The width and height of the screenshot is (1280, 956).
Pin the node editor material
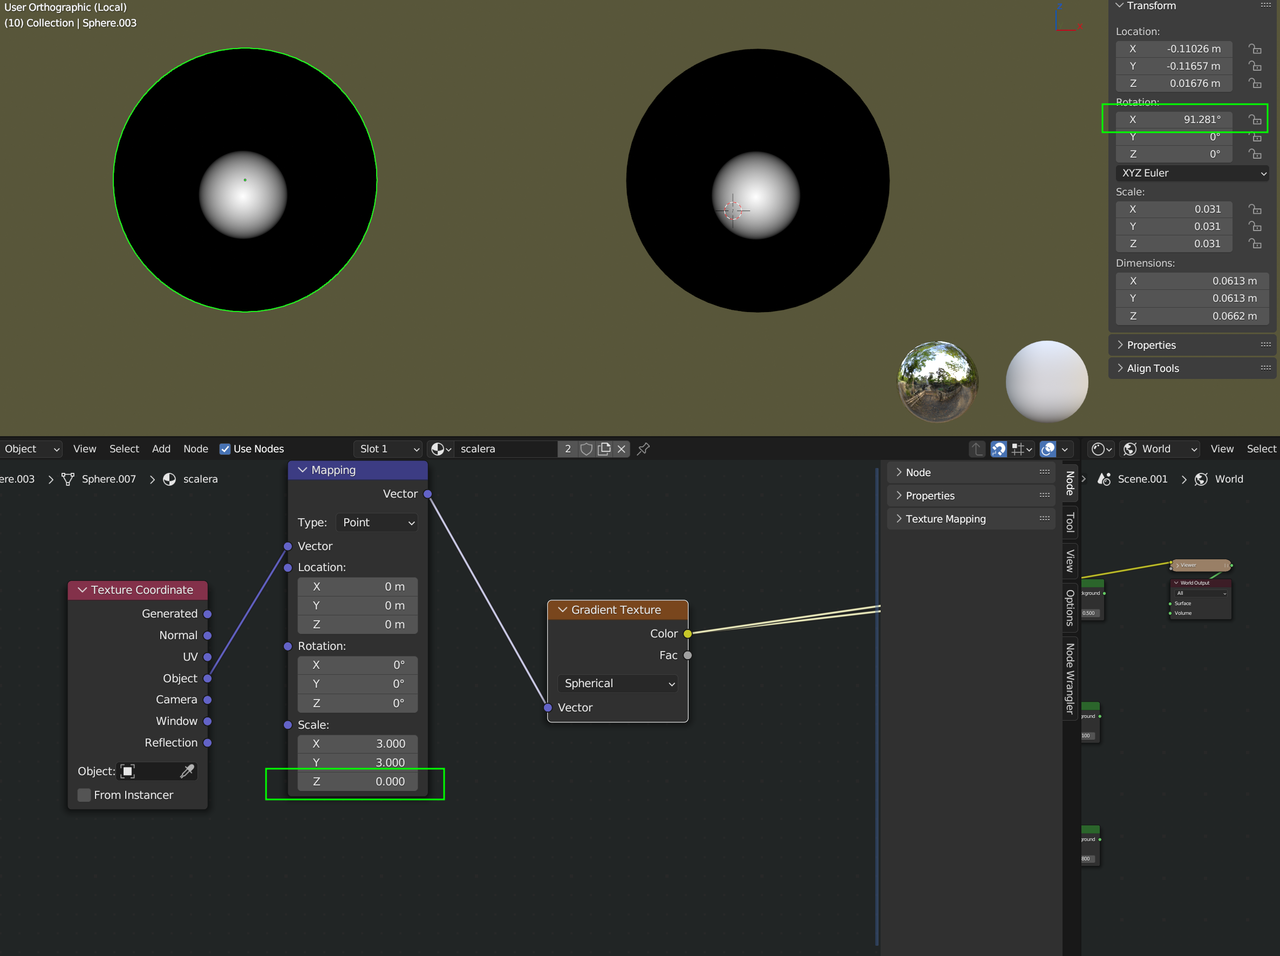[x=643, y=449]
